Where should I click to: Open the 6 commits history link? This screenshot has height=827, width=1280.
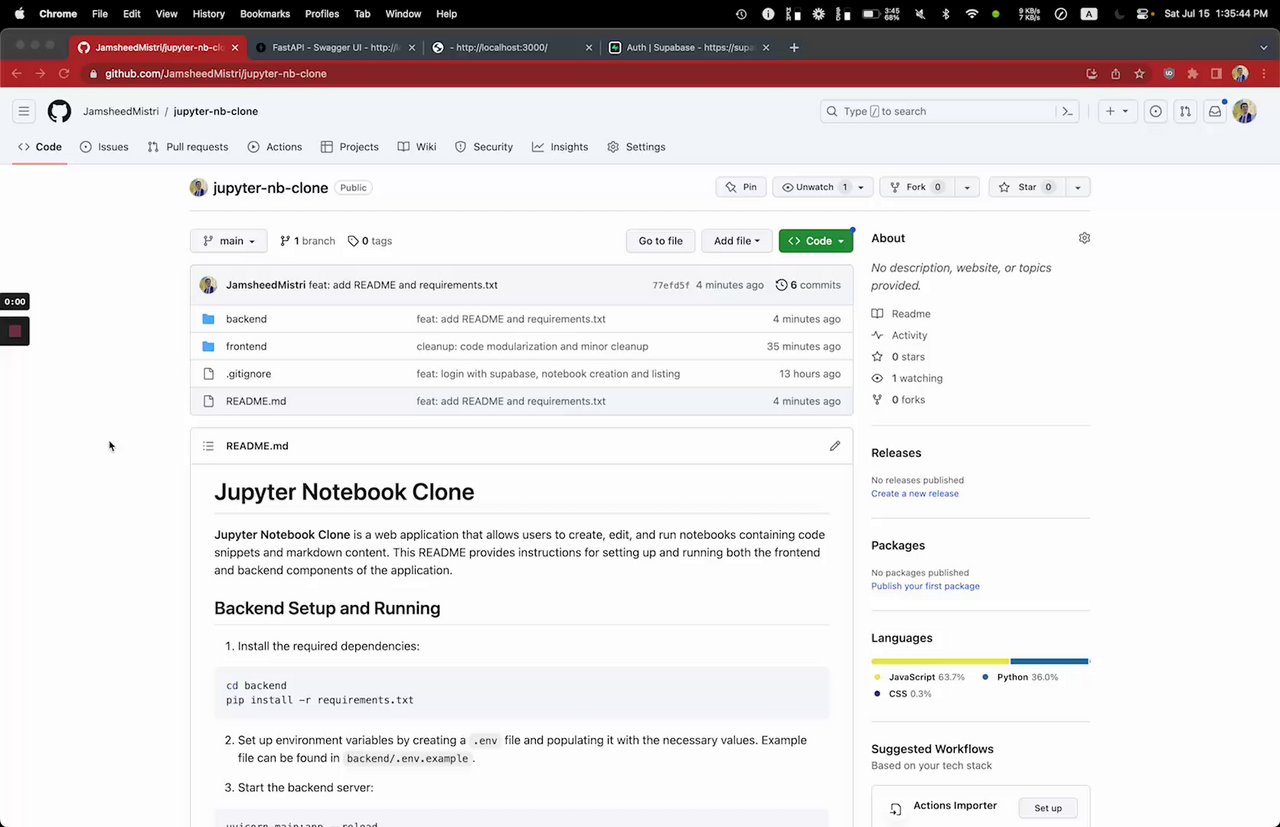pos(808,285)
